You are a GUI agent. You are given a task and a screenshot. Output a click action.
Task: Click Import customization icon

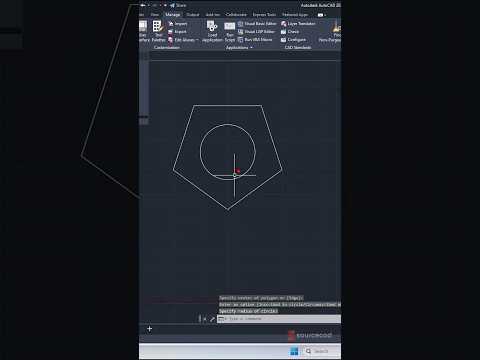[171, 24]
